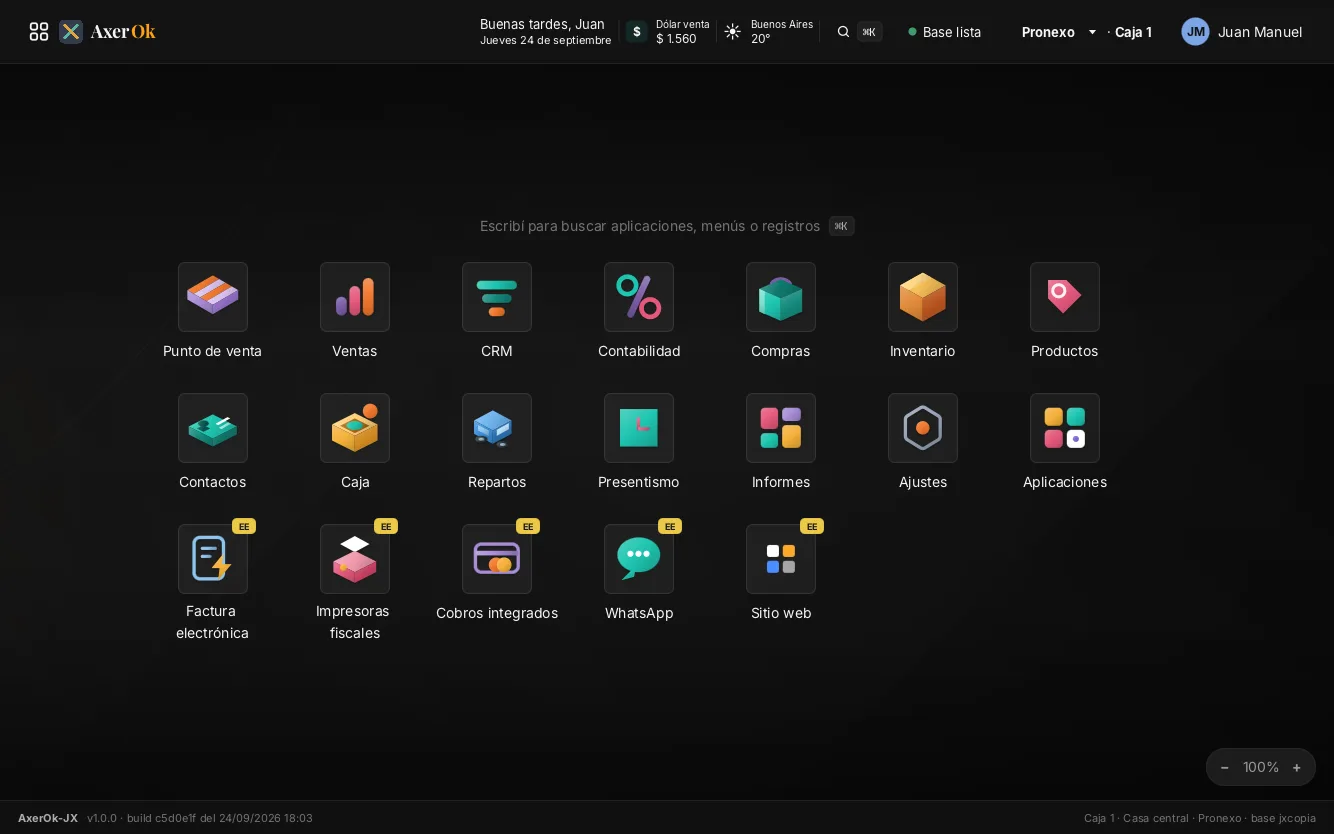This screenshot has height=834, width=1334.
Task: Open the Repartos delivery app
Action: click(x=497, y=428)
